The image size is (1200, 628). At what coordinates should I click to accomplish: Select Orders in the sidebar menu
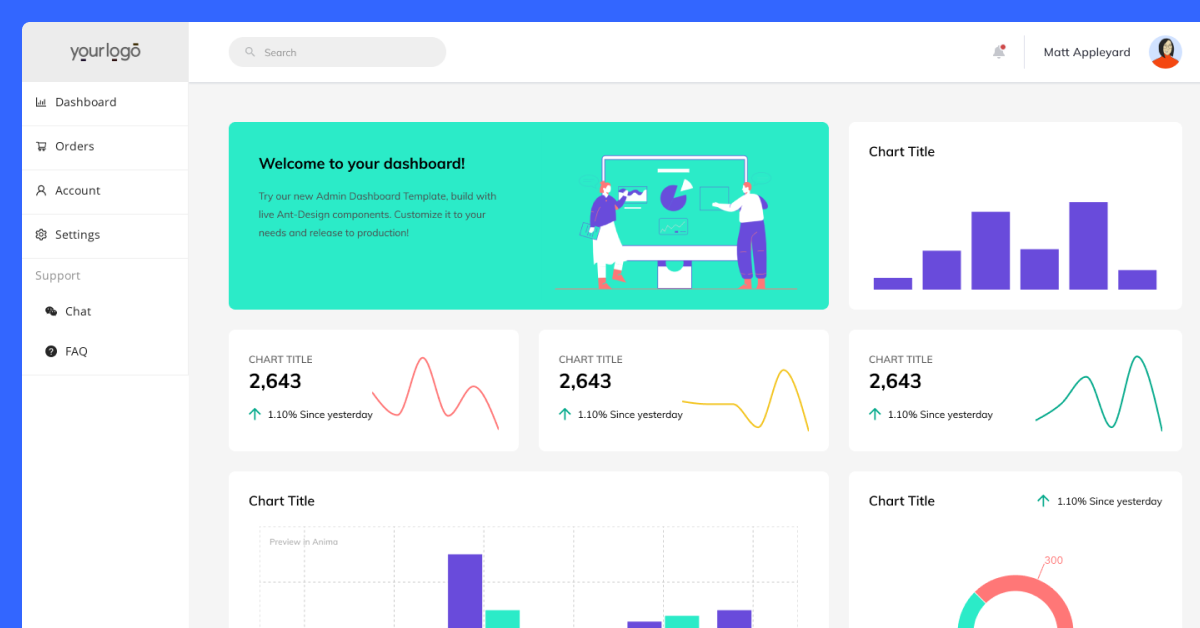74,146
